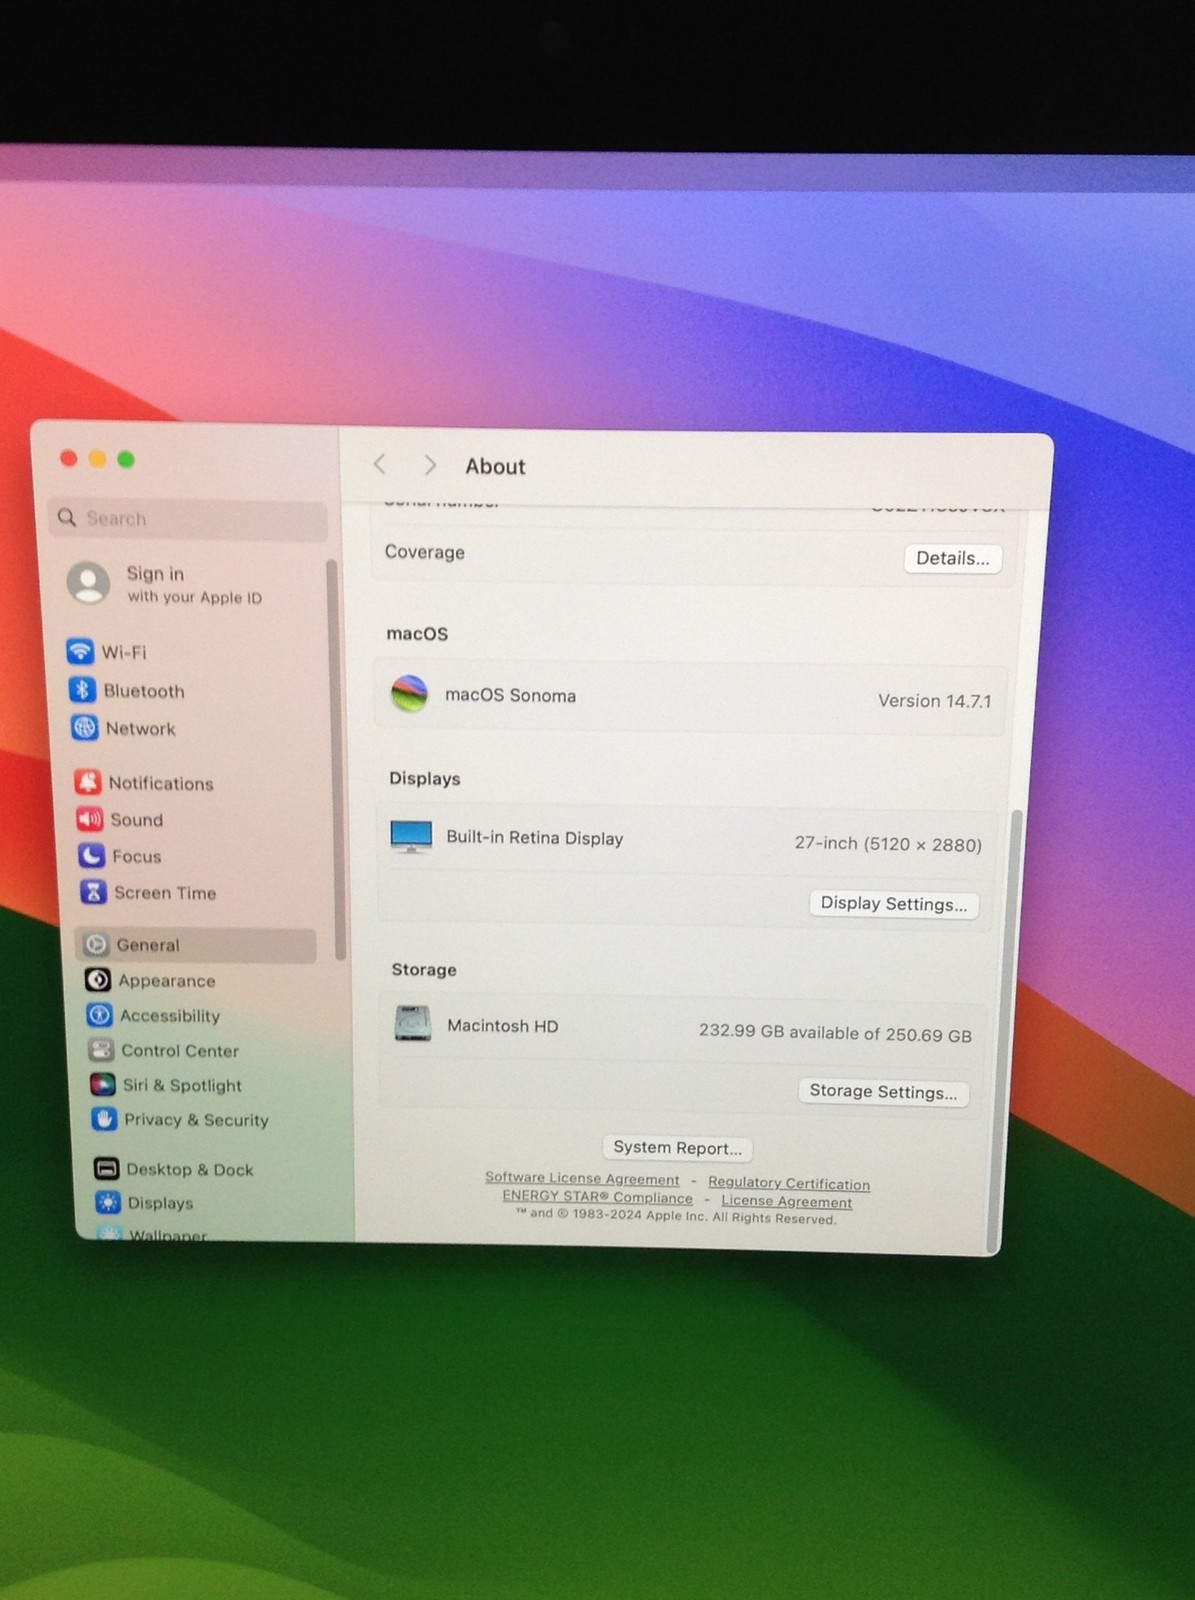The width and height of the screenshot is (1195, 1600).
Task: Click the 27-inch (5120 × 2880) text
Action: point(888,843)
